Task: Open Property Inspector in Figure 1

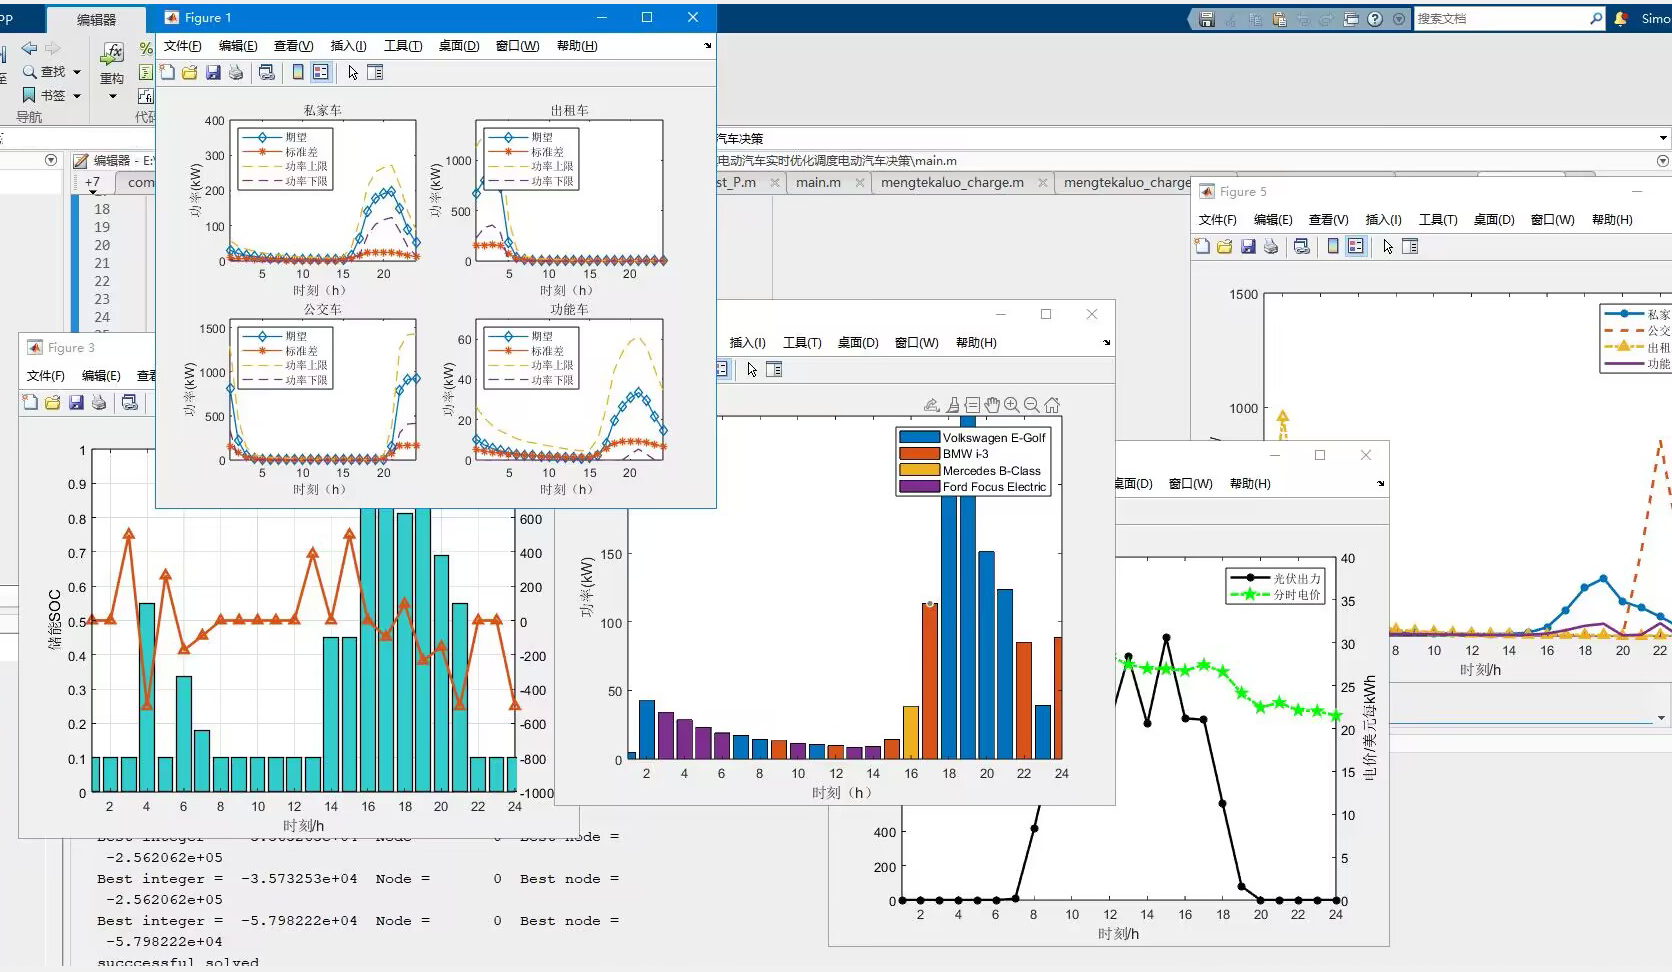Action: pos(375,72)
